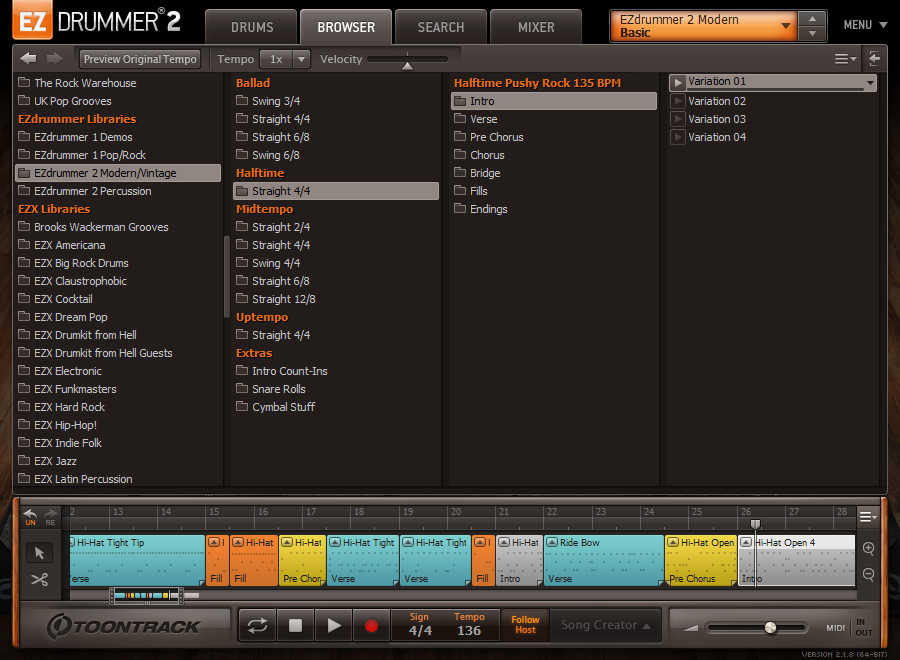The image size is (900, 660).
Task: Zoom in on the song track
Action: pos(868,548)
